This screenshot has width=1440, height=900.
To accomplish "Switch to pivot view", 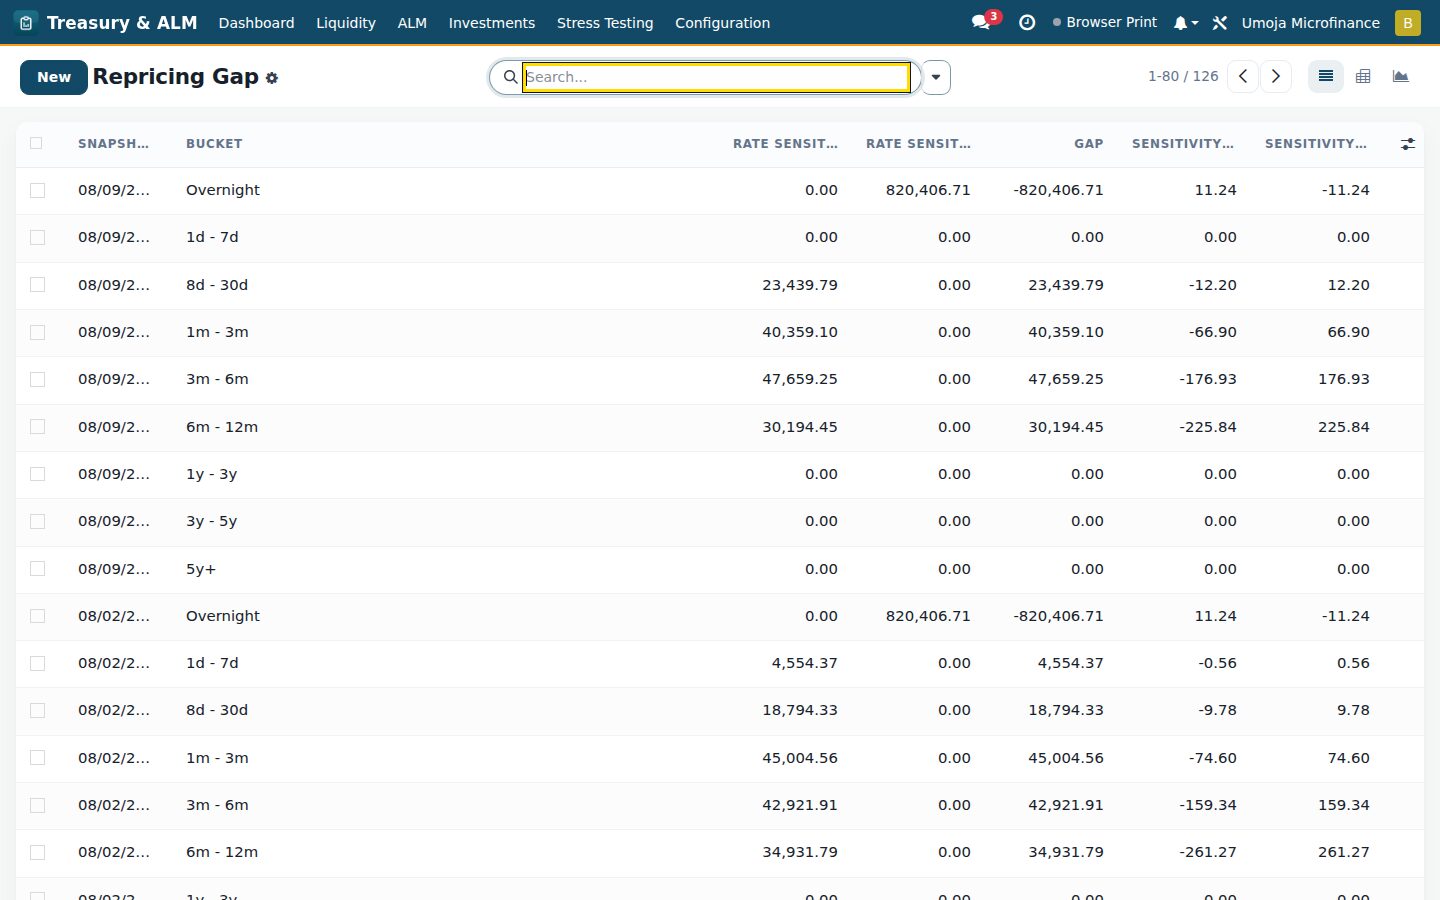I will pyautogui.click(x=1363, y=76).
